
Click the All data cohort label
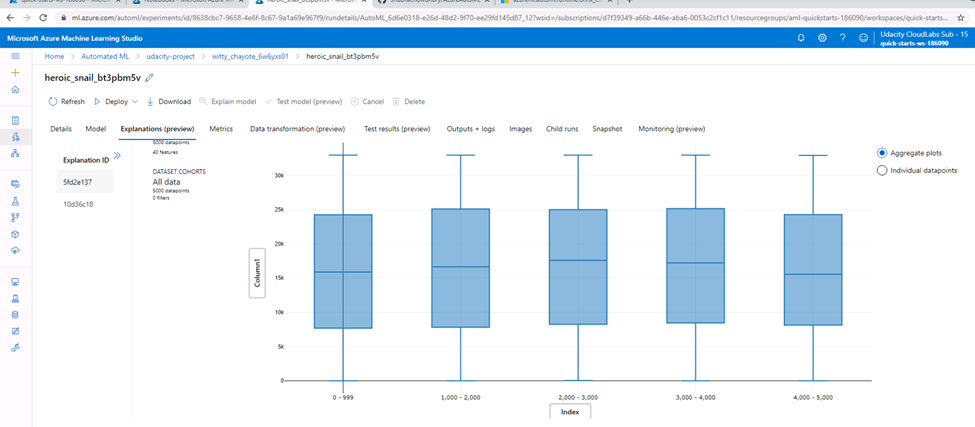(x=166, y=181)
